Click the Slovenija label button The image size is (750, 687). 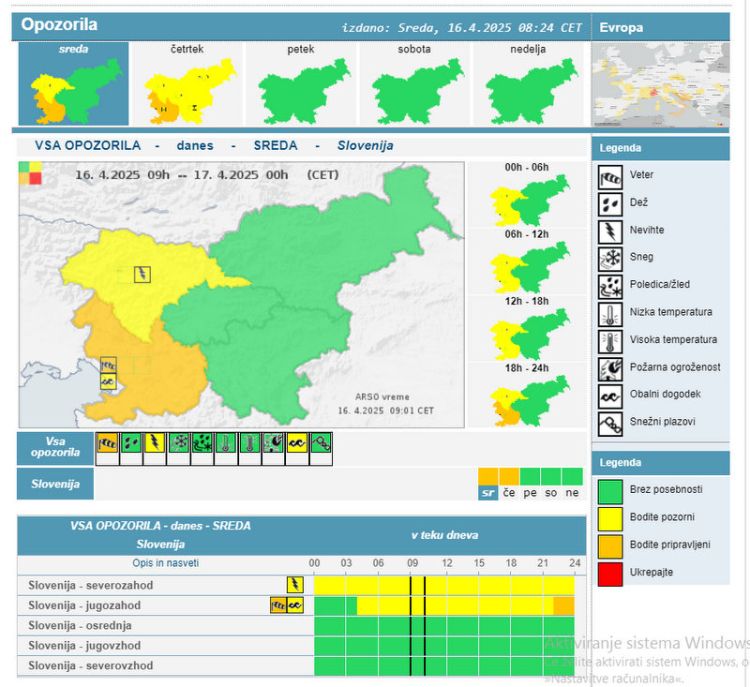55,484
